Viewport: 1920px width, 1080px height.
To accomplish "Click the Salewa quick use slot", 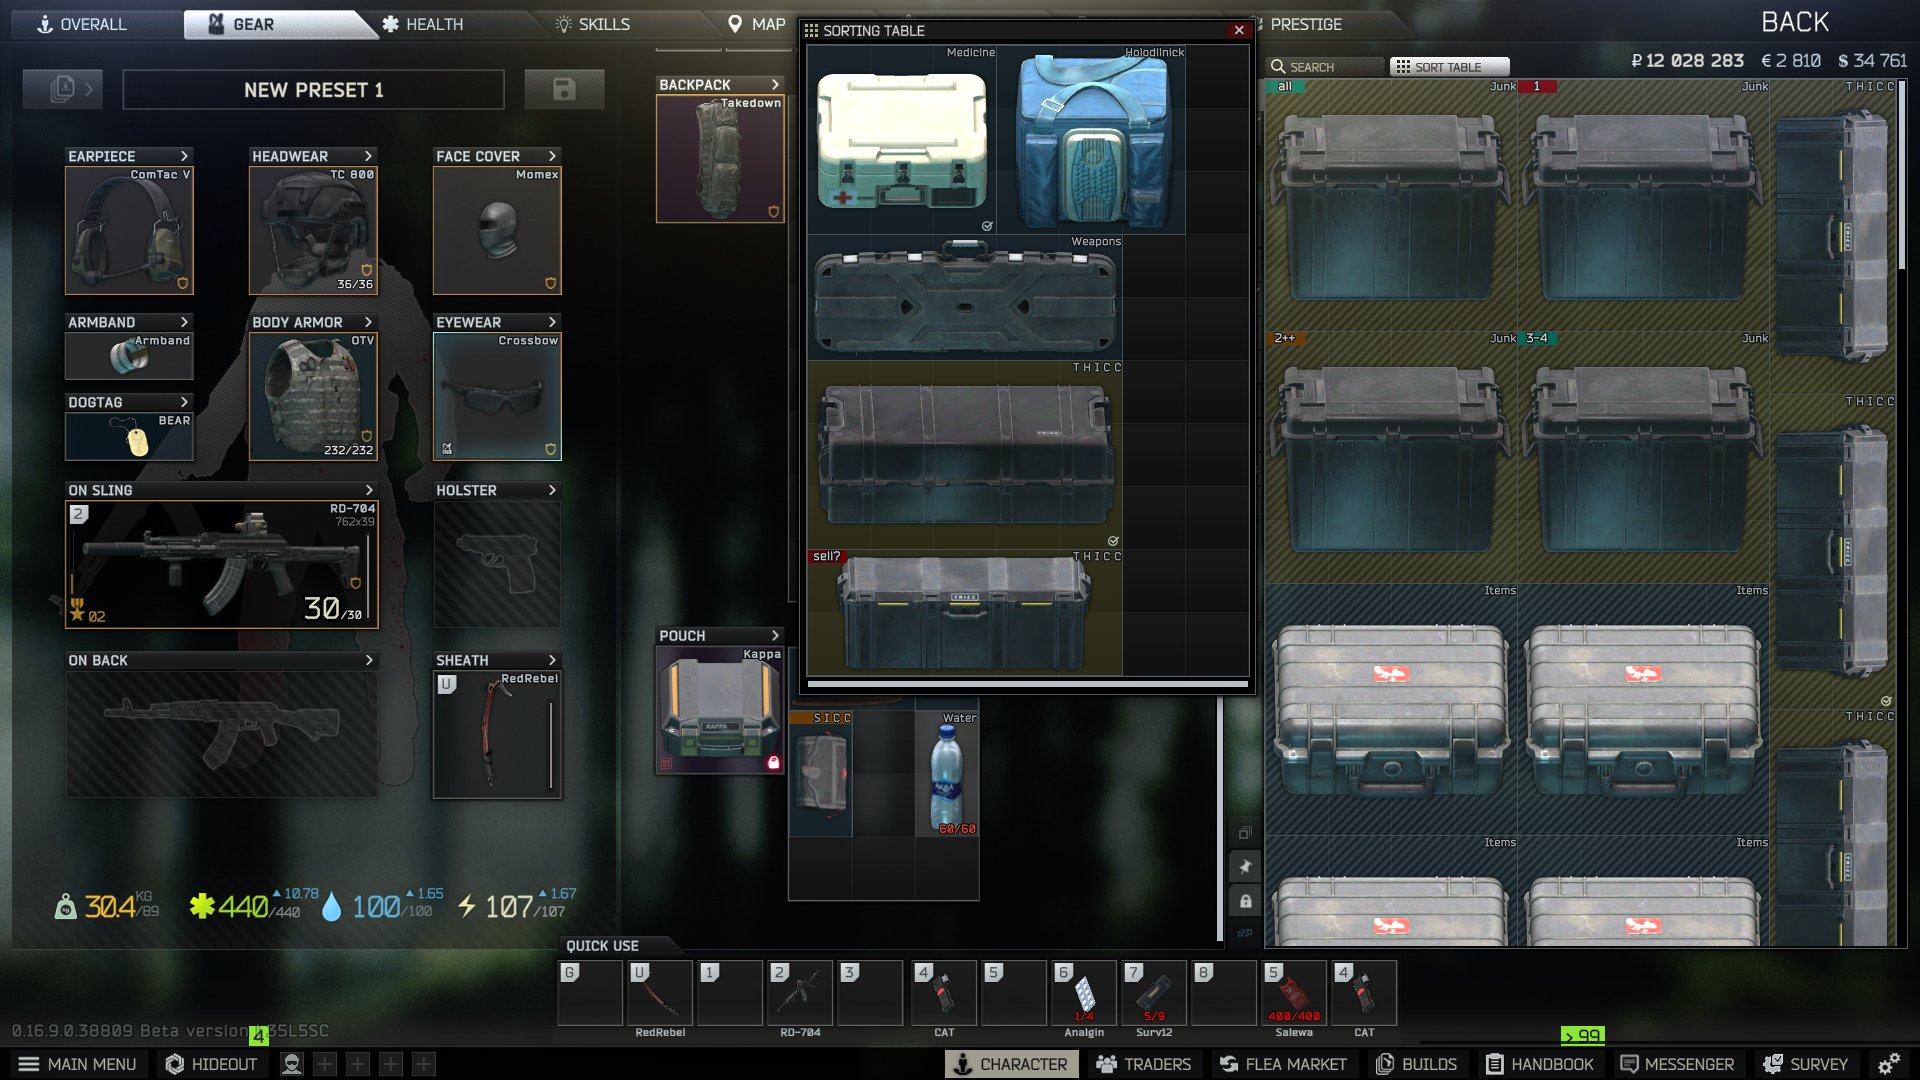I will 1294,993.
